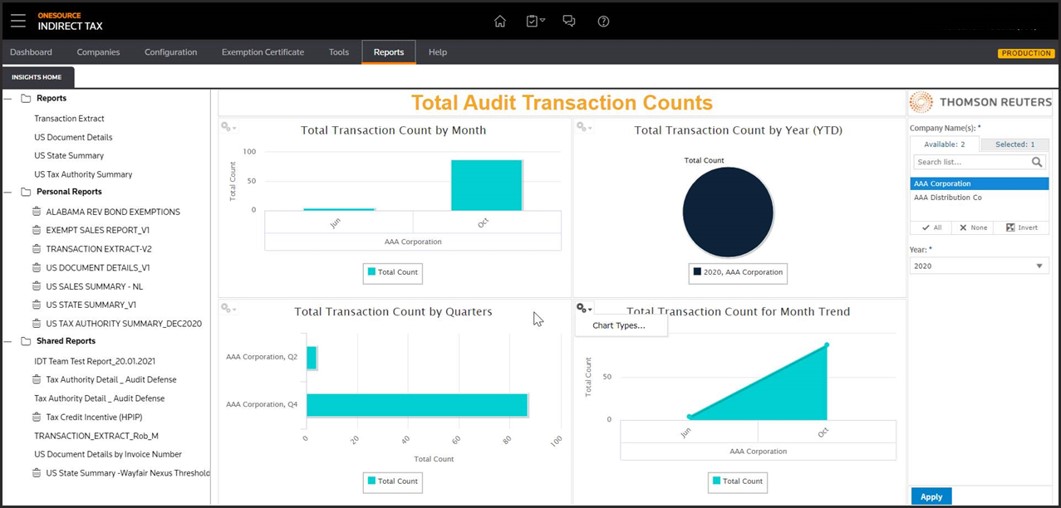Click gear icon on Transaction Count by Month chart
The height and width of the screenshot is (508, 1061).
tap(228, 127)
